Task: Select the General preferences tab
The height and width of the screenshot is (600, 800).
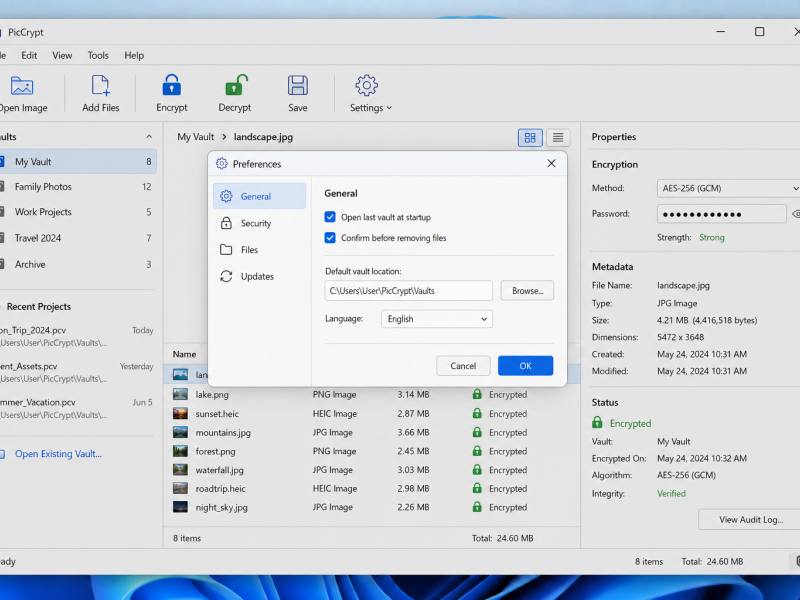Action: click(259, 196)
